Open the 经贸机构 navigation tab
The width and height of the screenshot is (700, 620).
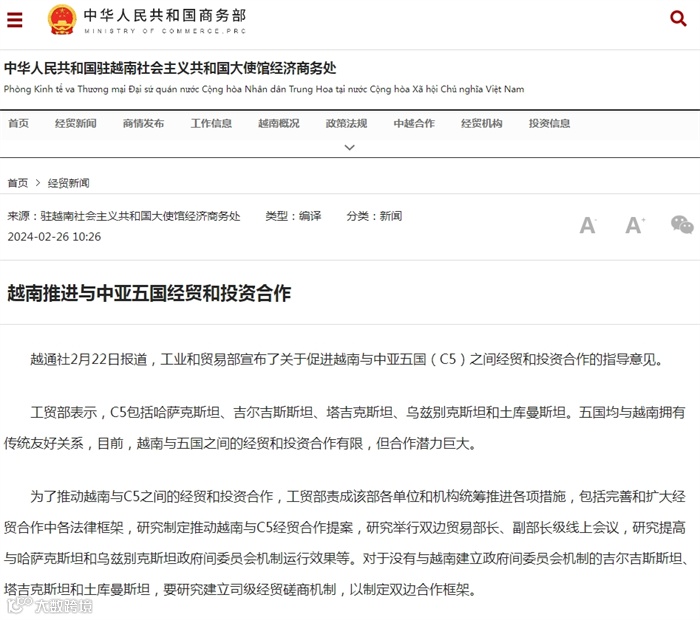[x=482, y=124]
